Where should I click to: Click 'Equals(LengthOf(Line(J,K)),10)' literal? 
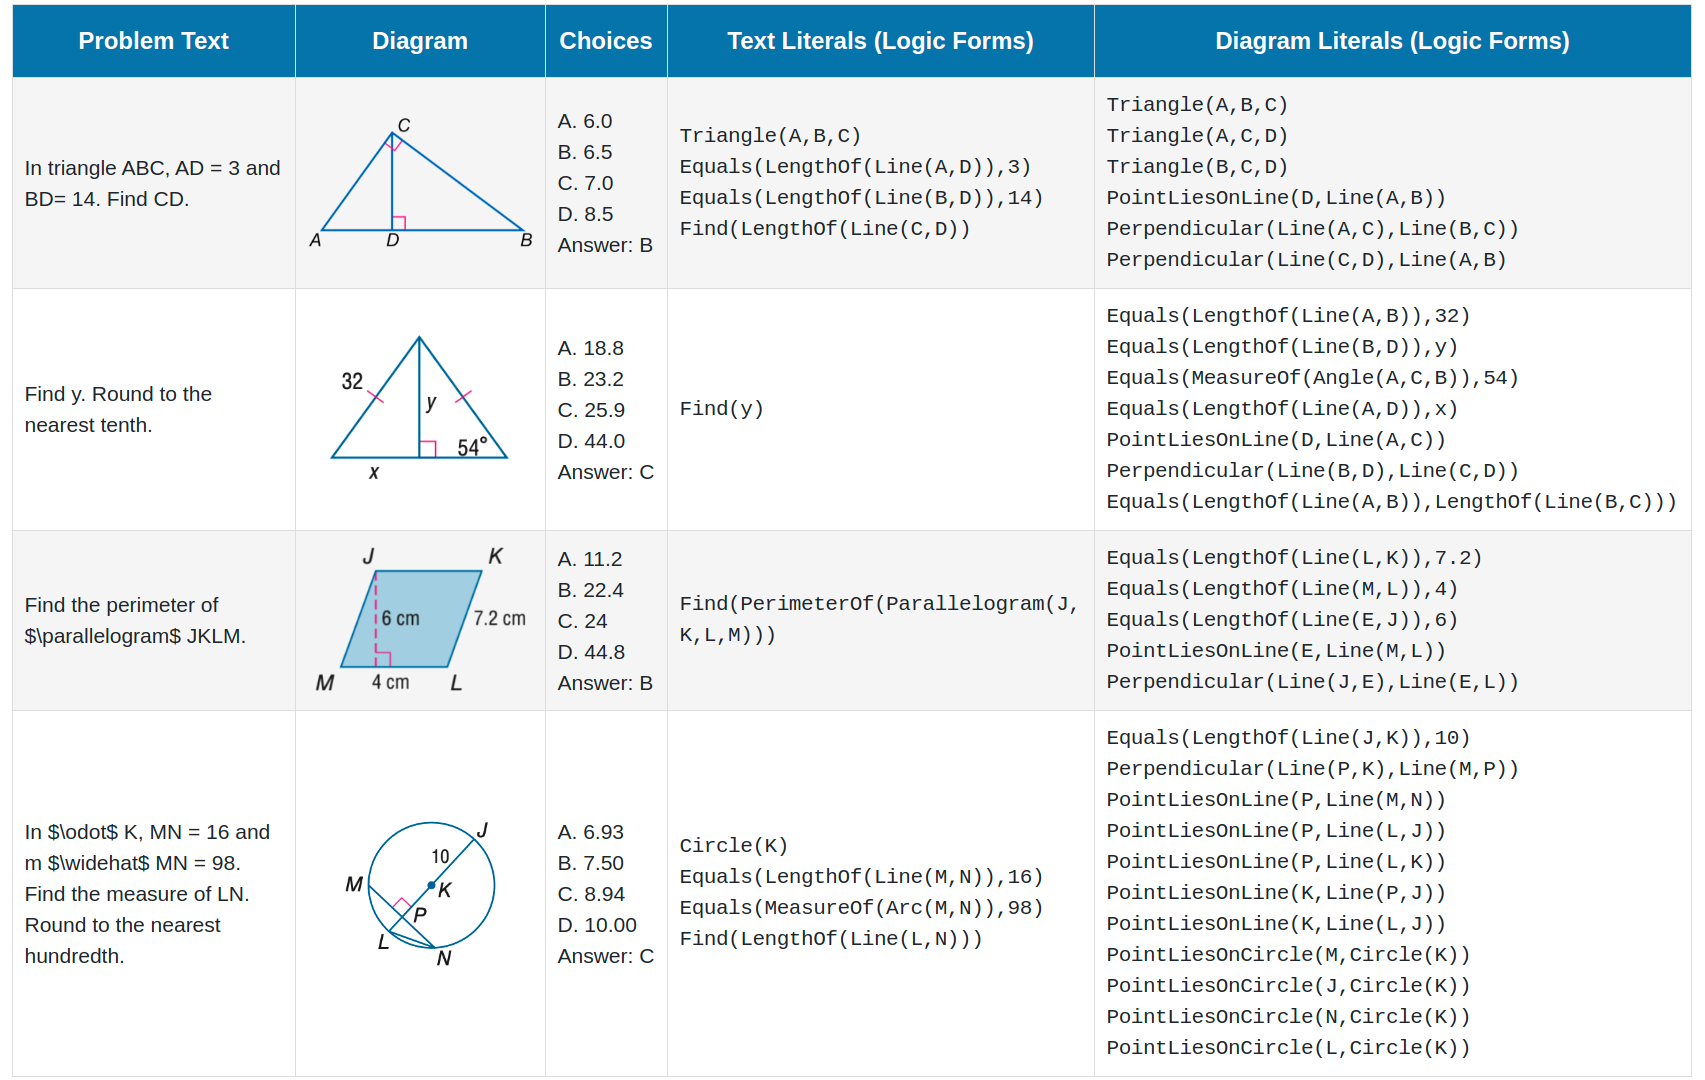(x=1288, y=738)
